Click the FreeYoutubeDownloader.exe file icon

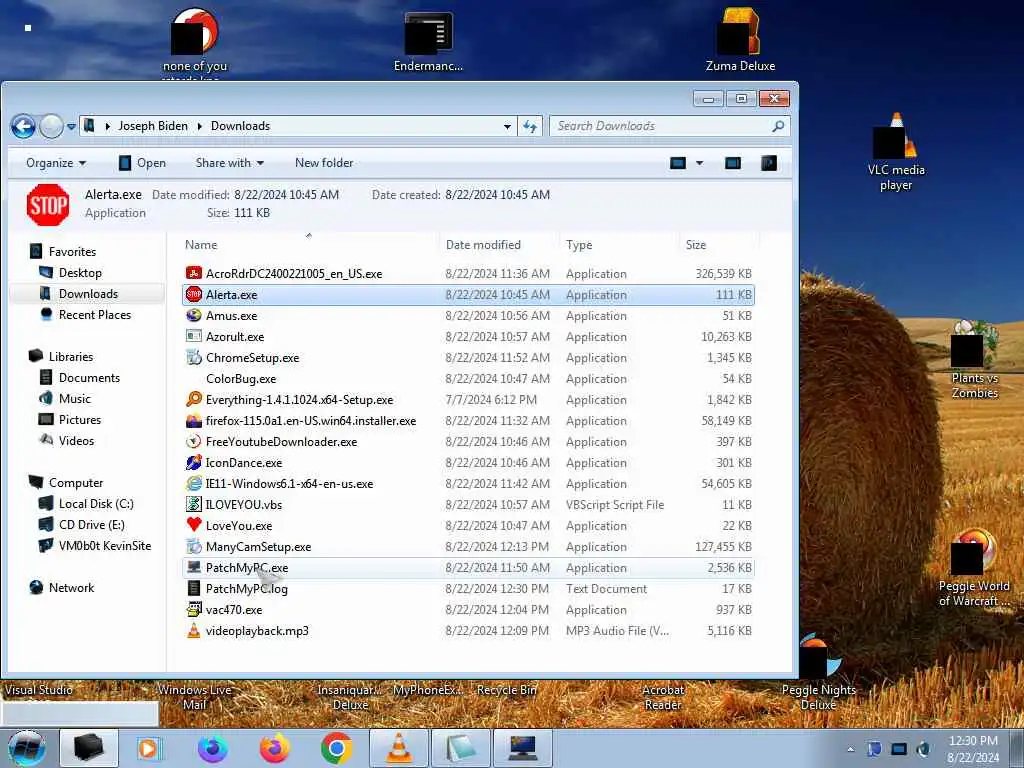click(x=193, y=441)
